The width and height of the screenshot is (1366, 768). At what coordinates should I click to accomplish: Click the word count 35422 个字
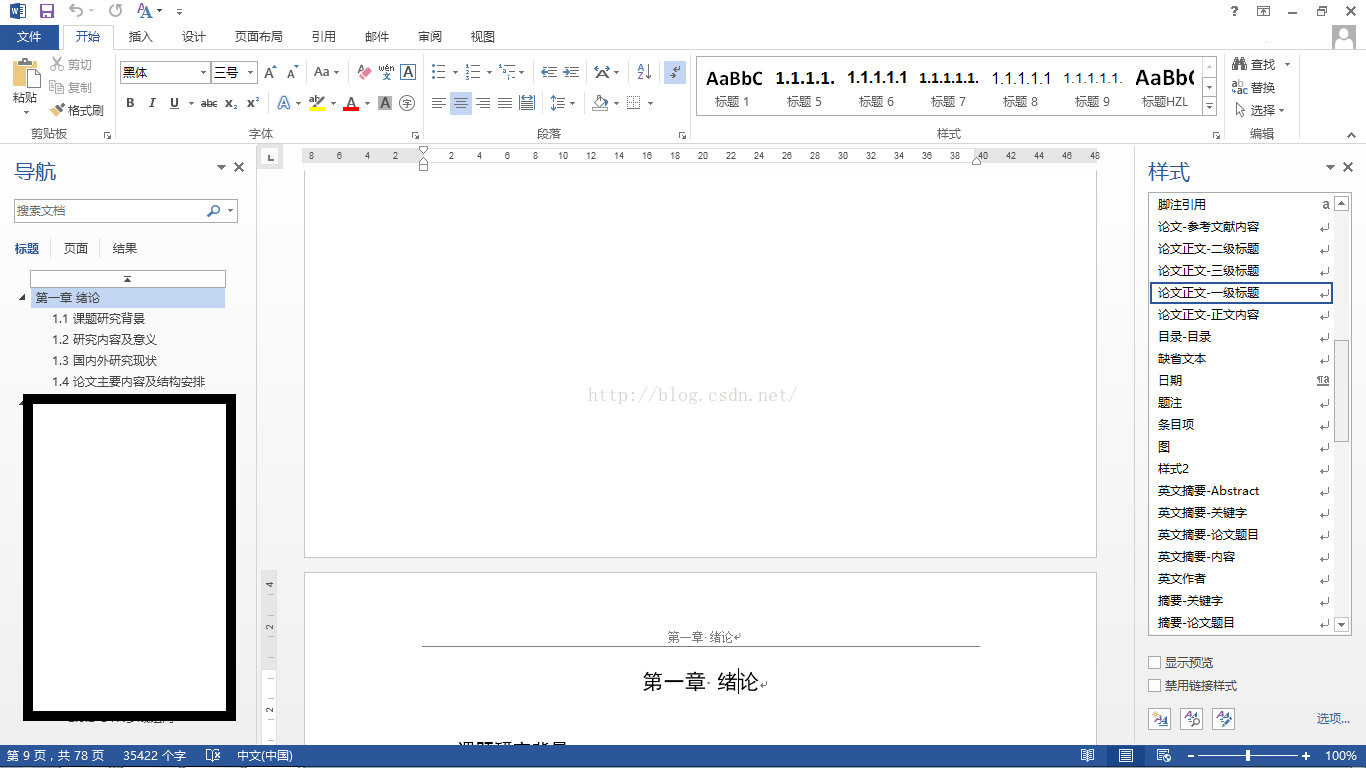[x=154, y=756]
